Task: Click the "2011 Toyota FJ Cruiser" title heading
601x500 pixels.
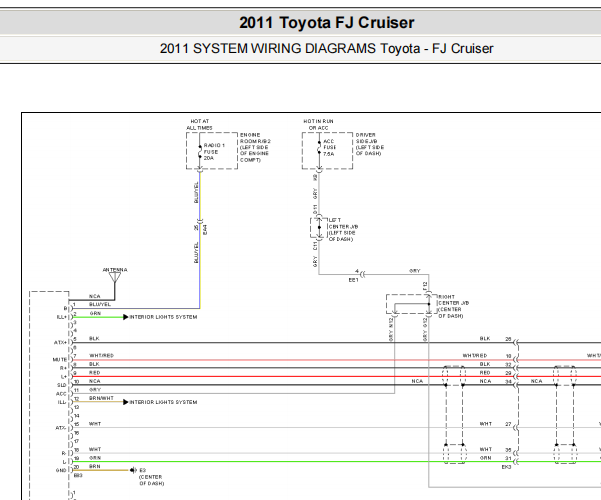Action: click(x=327, y=23)
